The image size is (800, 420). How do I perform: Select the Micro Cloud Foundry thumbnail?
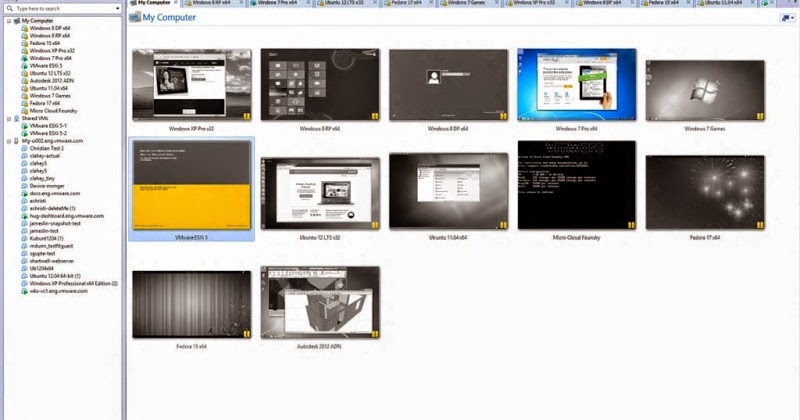(577, 185)
